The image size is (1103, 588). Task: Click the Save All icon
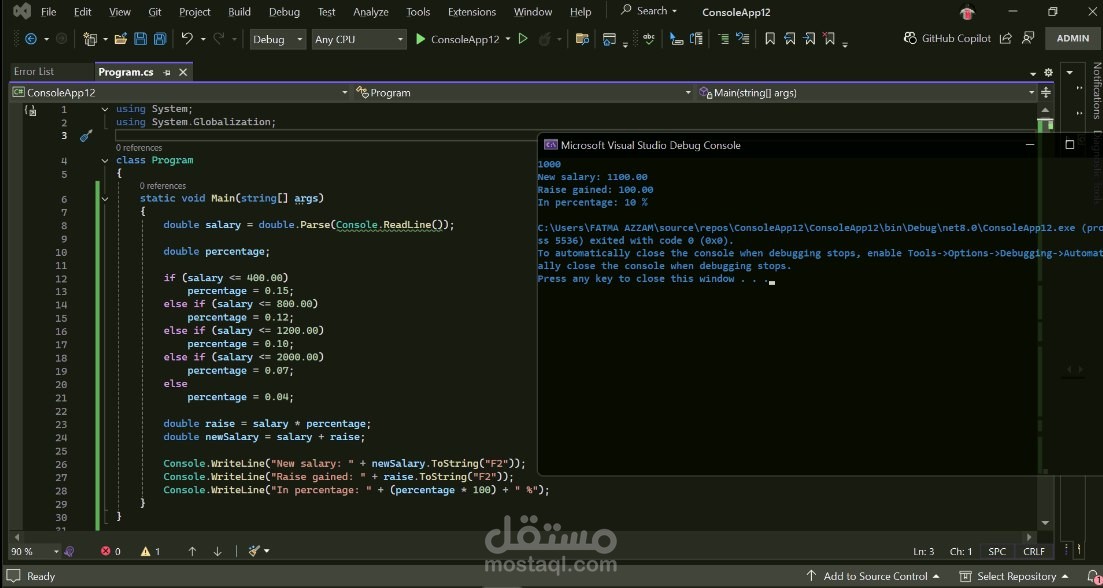[x=160, y=39]
